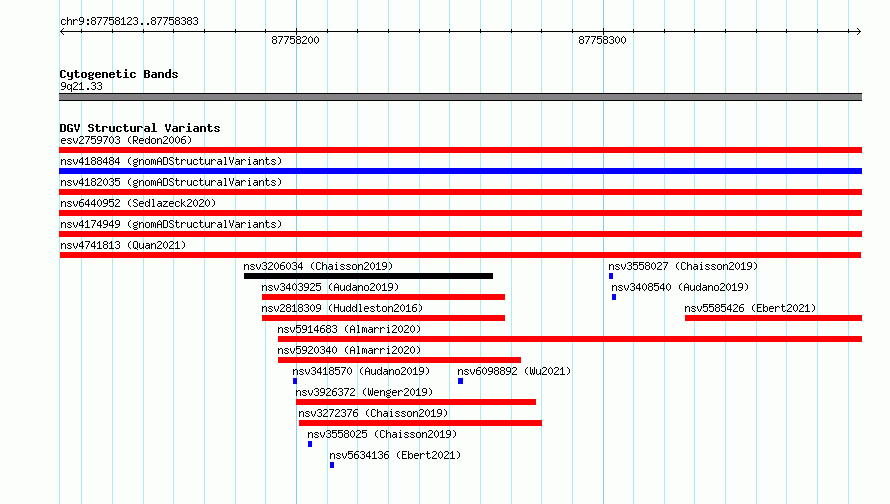Open variant nsv4182035 gnomAD label
Image resolution: width=890 pixels, height=504 pixels.
tap(171, 182)
